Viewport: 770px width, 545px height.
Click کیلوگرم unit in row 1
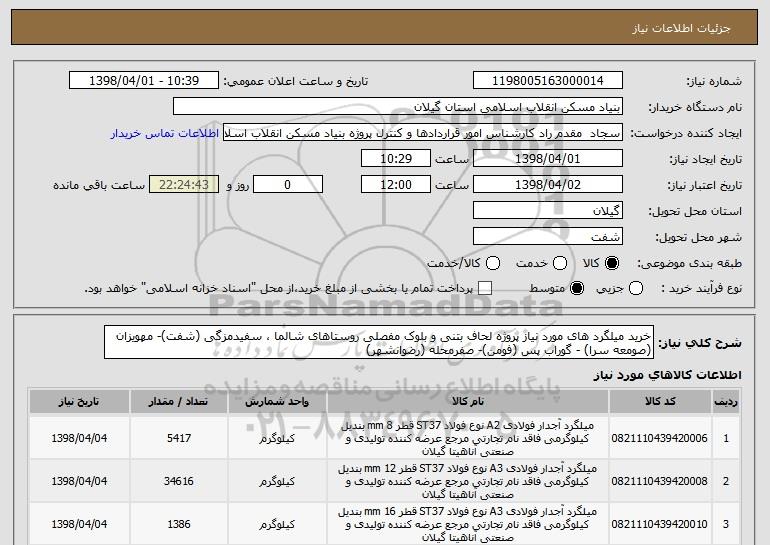[x=277, y=438]
